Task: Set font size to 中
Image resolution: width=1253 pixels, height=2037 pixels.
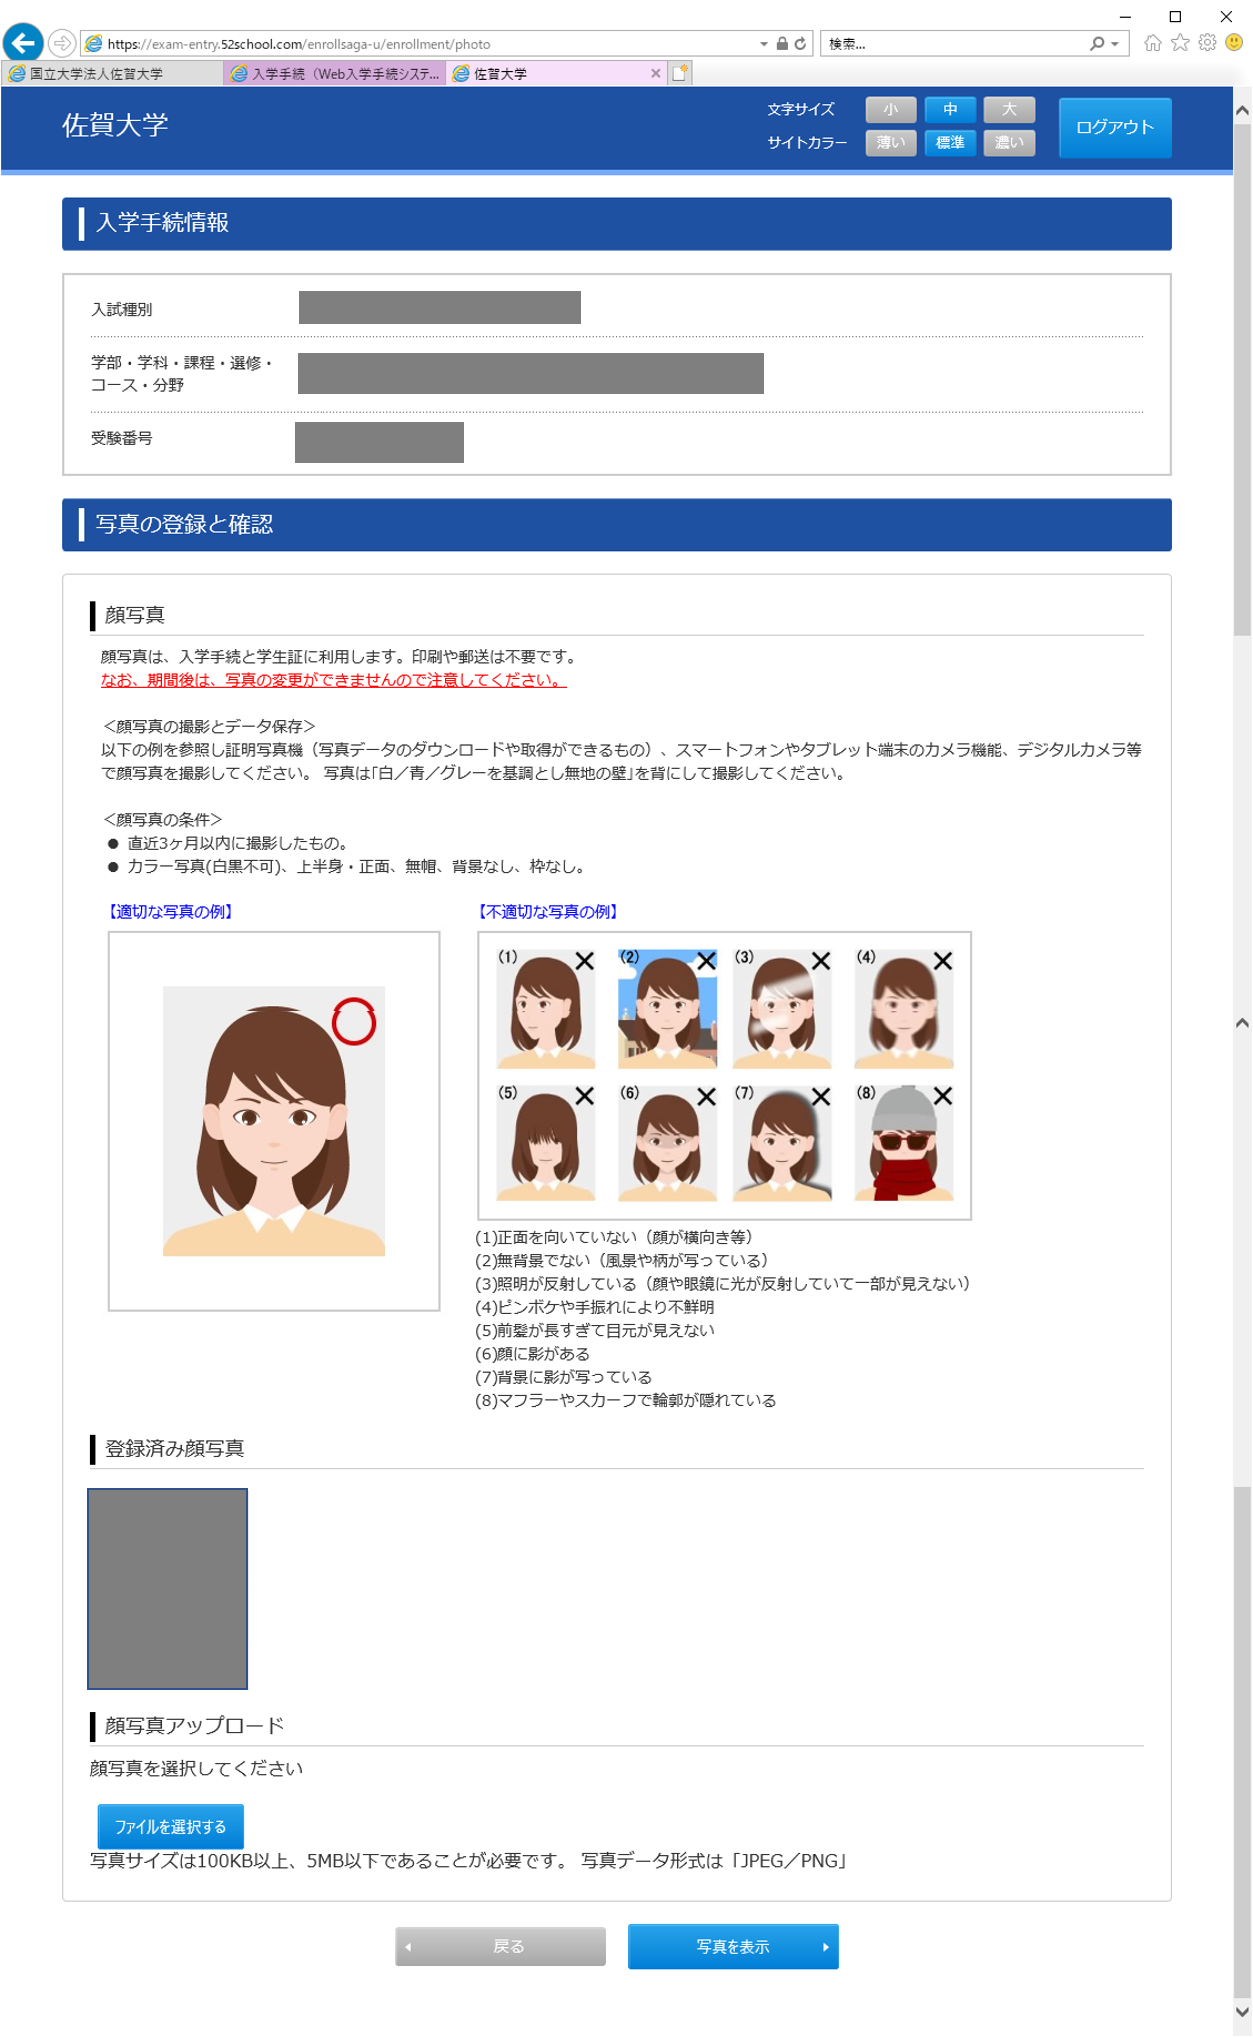Action: click(x=950, y=110)
